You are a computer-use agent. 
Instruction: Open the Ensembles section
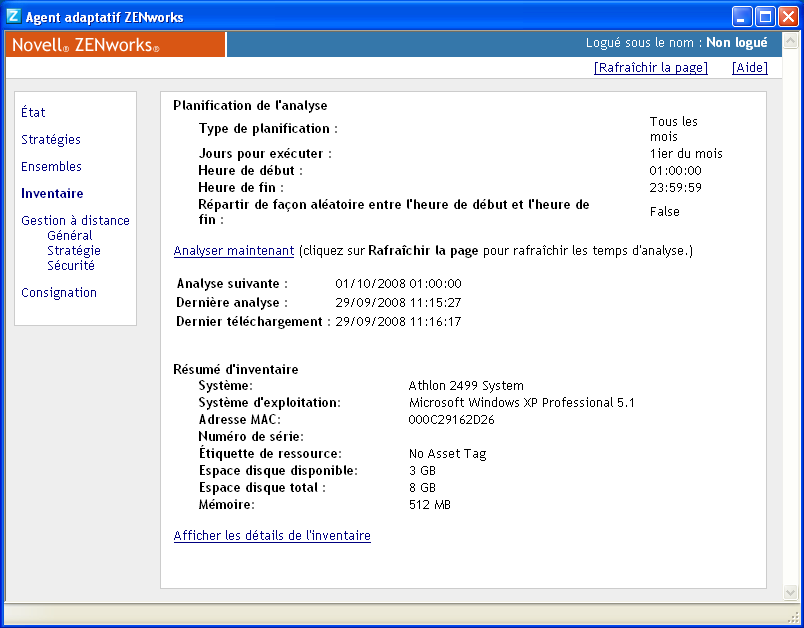[x=51, y=167]
